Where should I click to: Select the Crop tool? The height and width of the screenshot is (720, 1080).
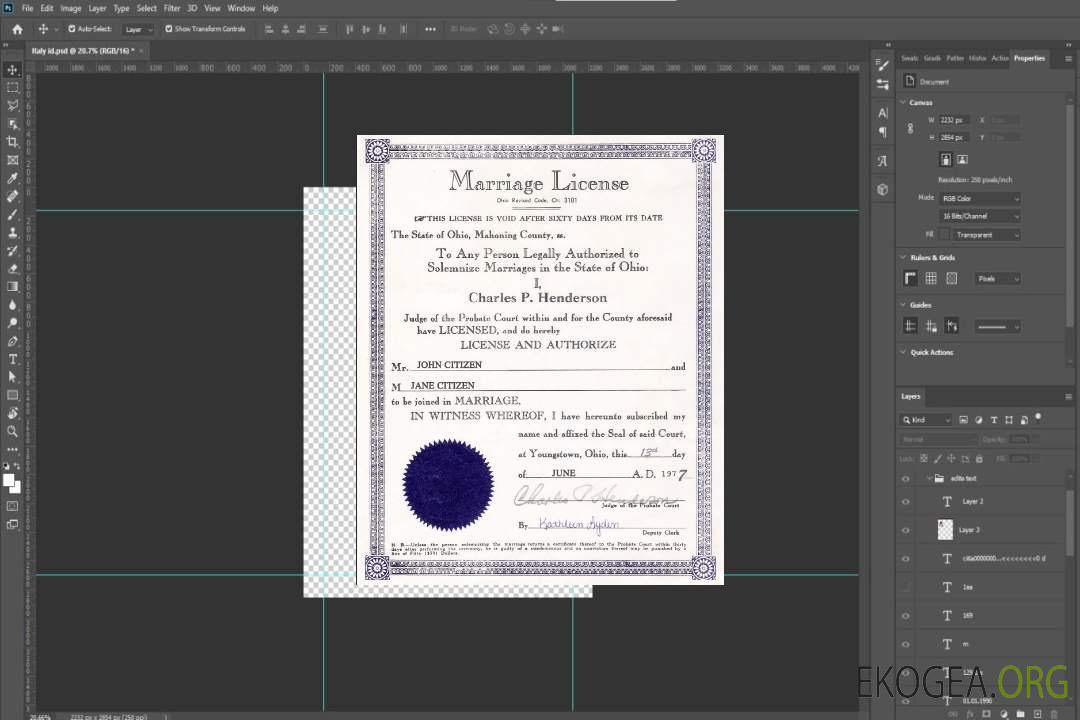click(x=12, y=142)
